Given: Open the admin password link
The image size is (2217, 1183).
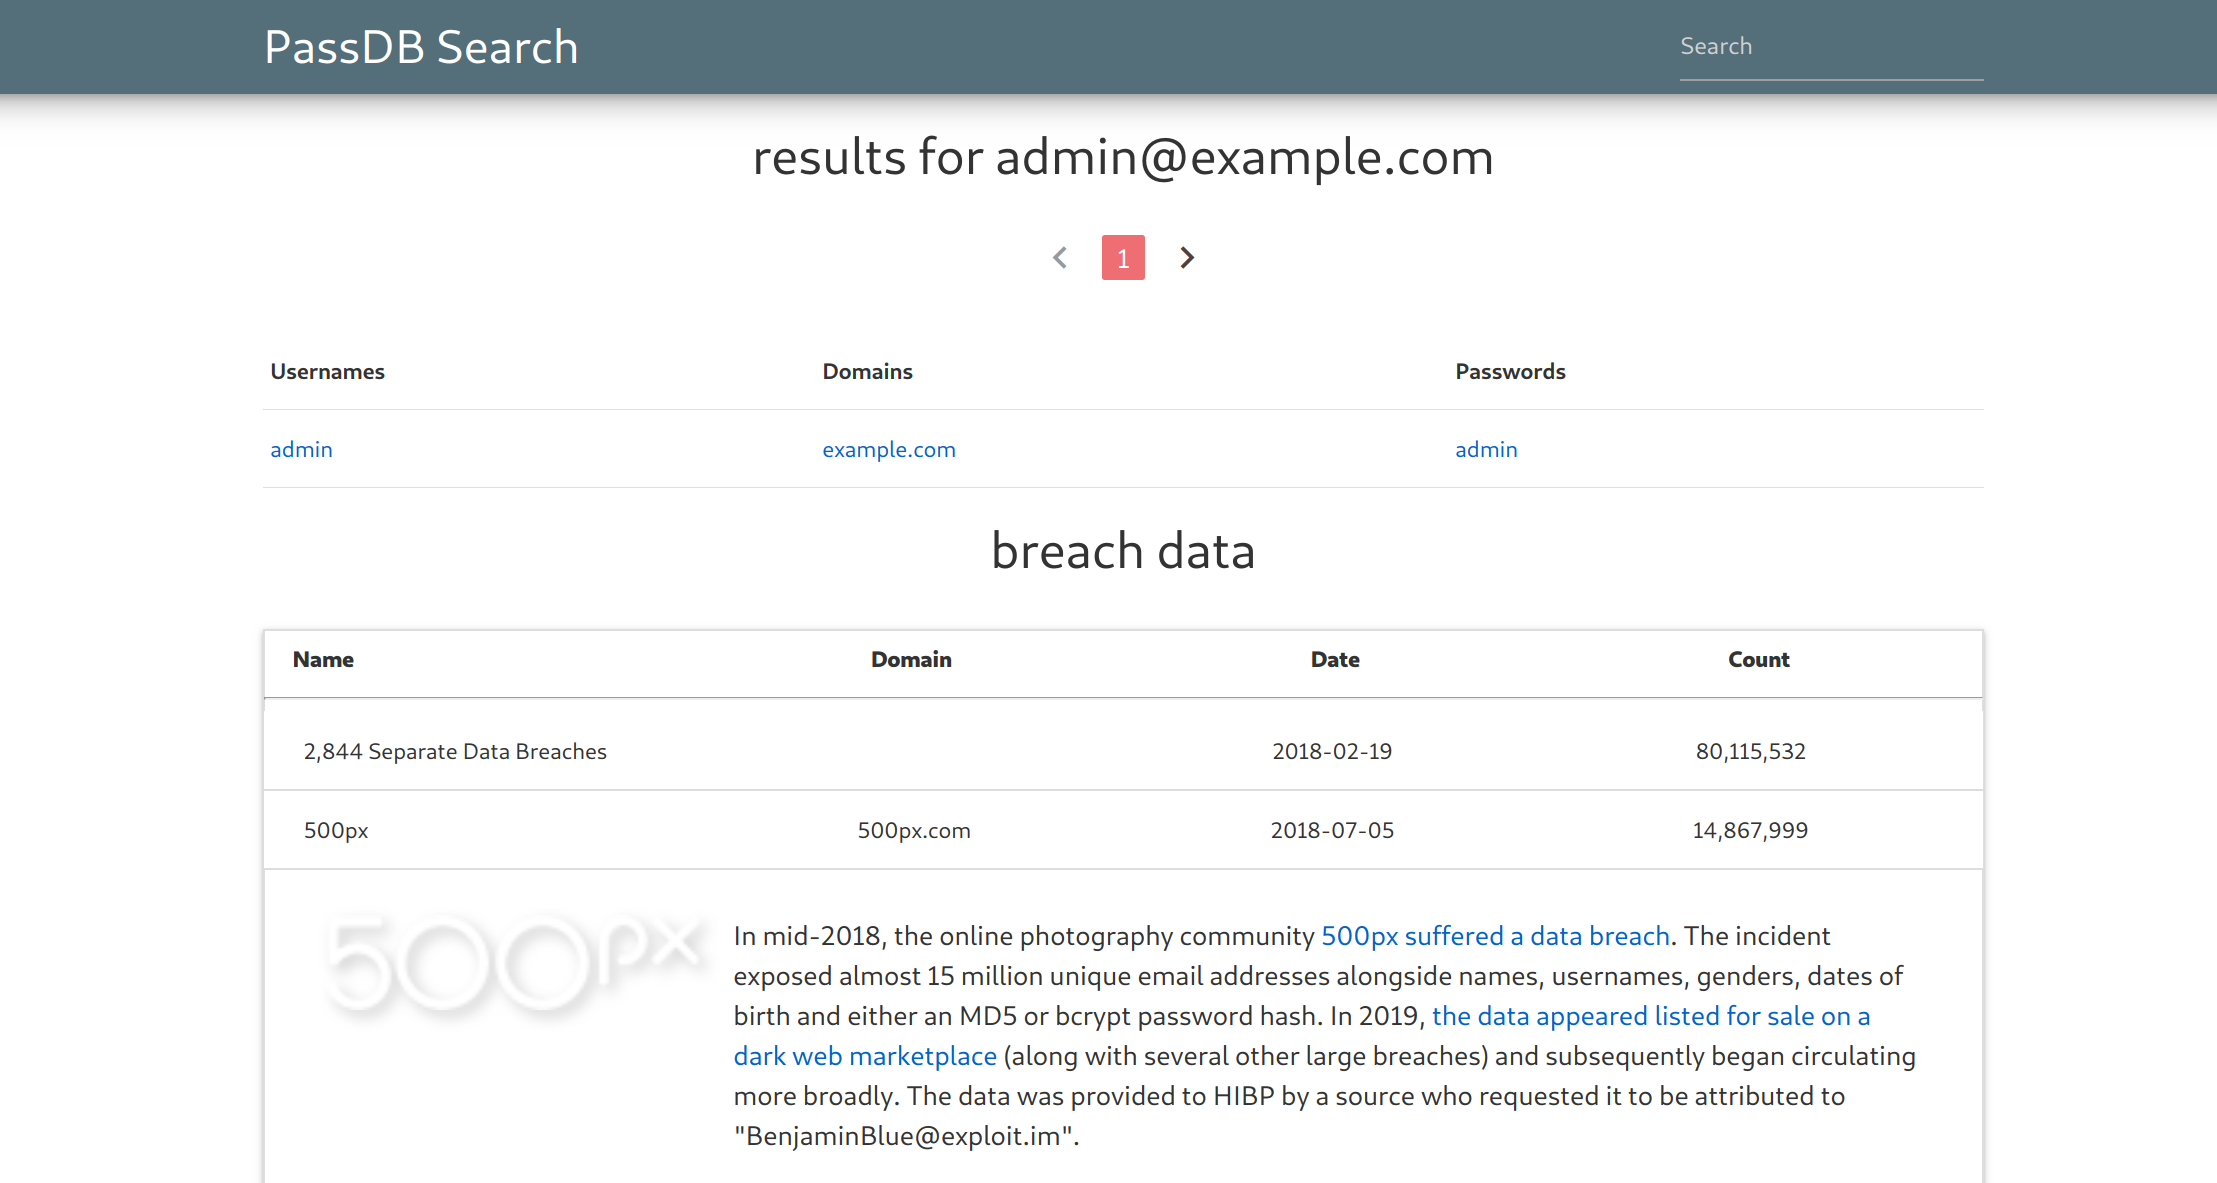Looking at the screenshot, I should click(1485, 450).
